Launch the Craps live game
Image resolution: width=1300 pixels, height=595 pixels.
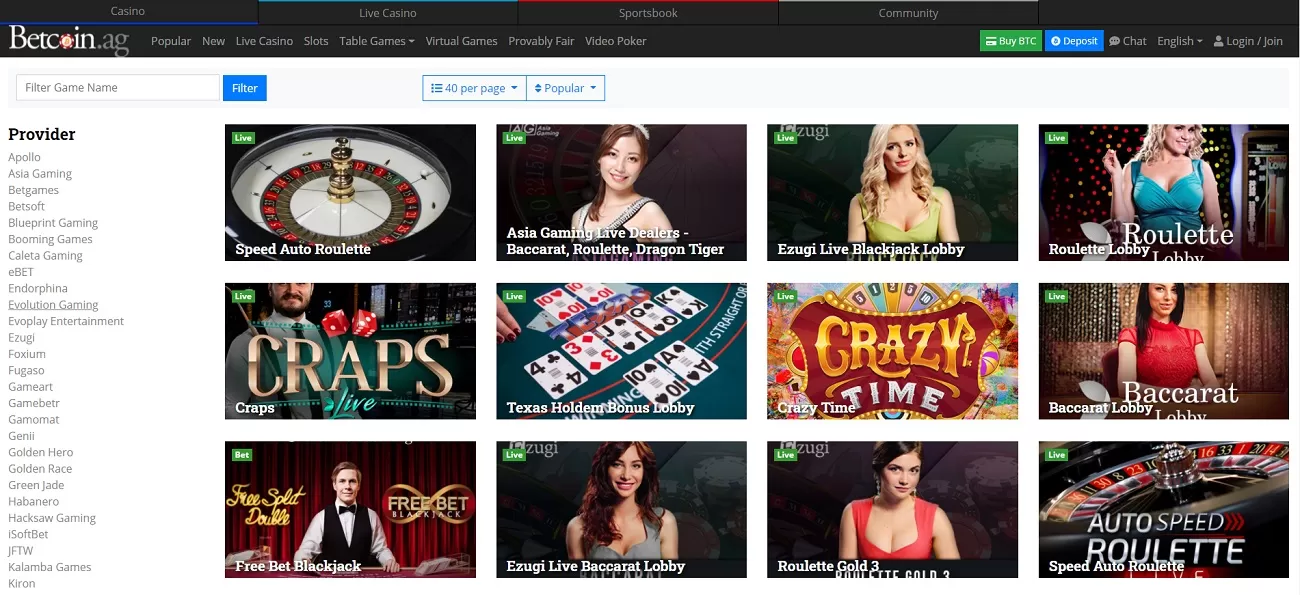click(x=350, y=351)
